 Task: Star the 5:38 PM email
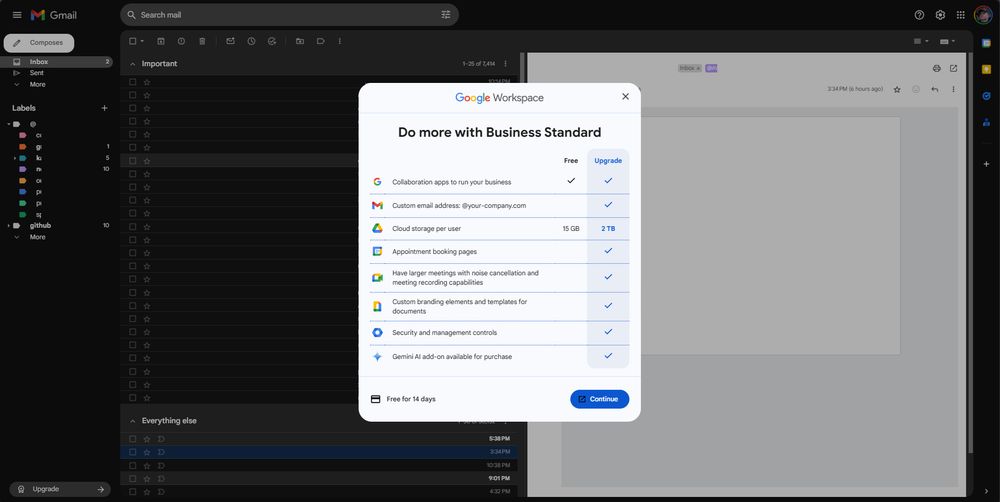(x=147, y=439)
